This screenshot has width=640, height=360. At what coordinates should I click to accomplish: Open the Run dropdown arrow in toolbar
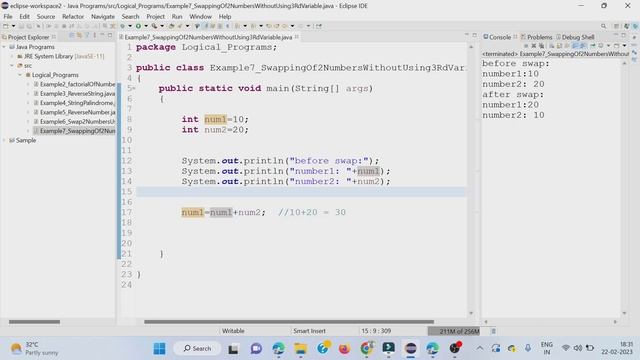click(146, 26)
